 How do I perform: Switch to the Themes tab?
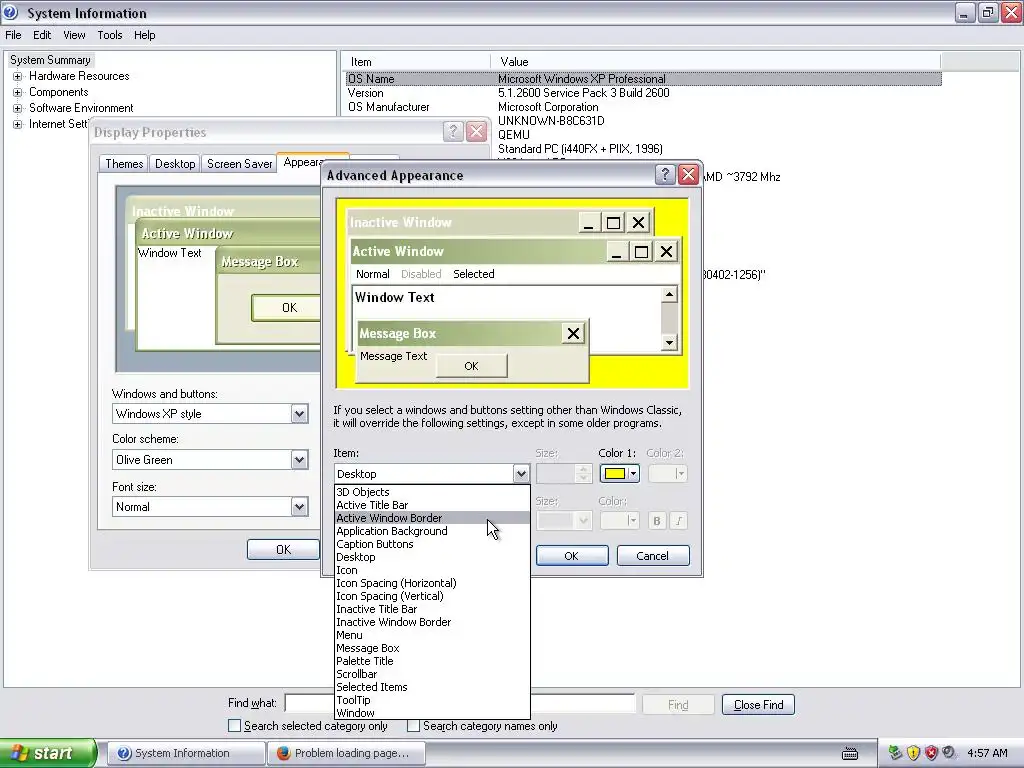click(x=124, y=164)
